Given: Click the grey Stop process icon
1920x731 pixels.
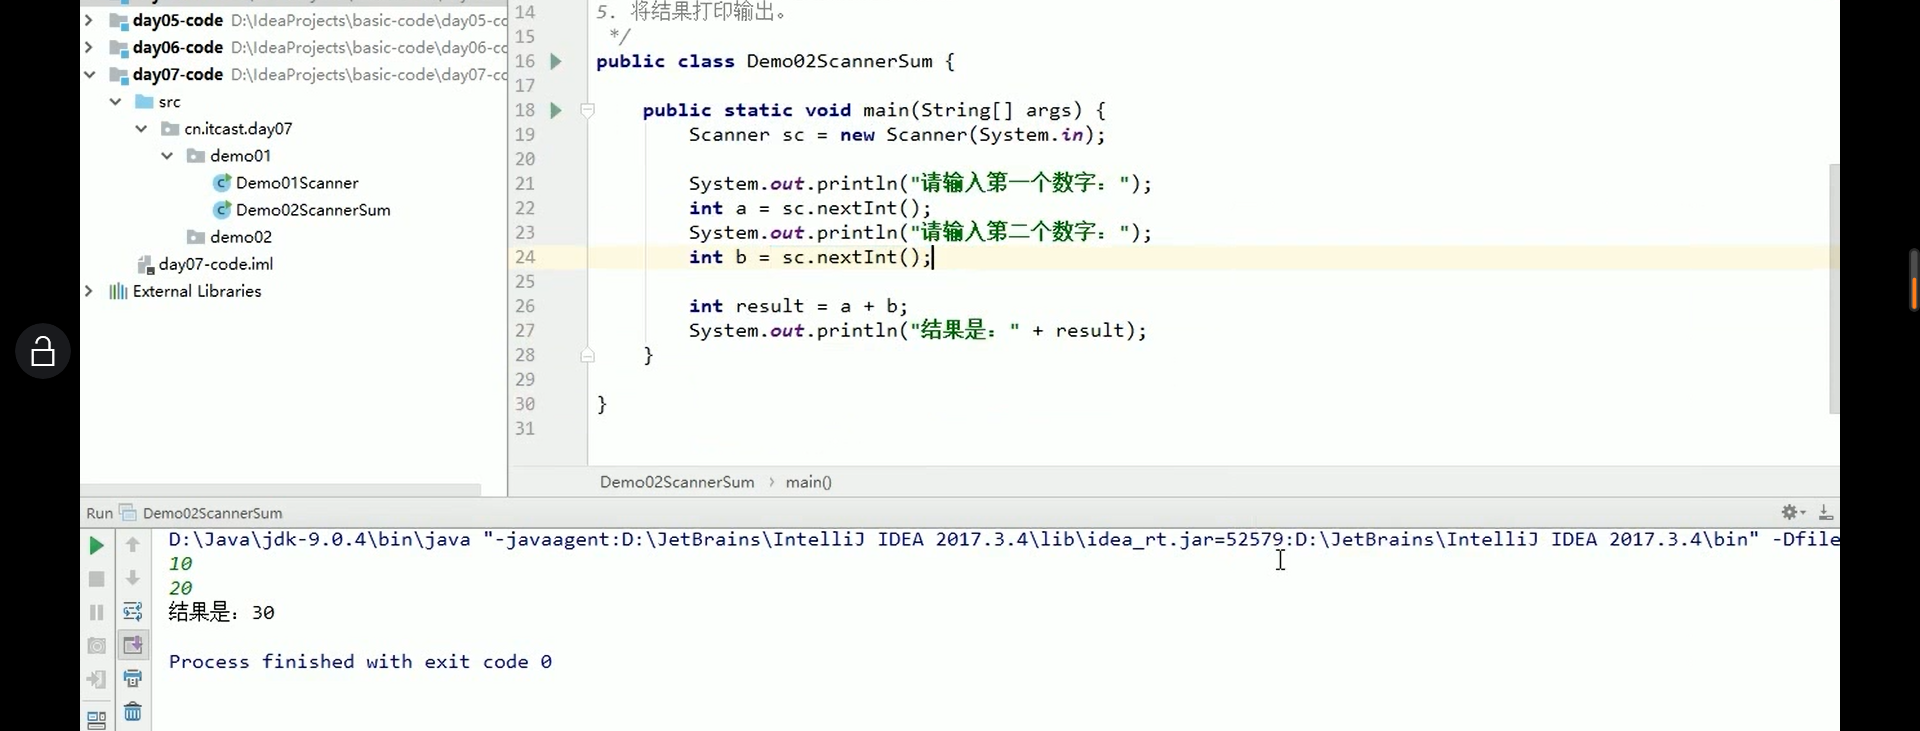Looking at the screenshot, I should (96, 579).
